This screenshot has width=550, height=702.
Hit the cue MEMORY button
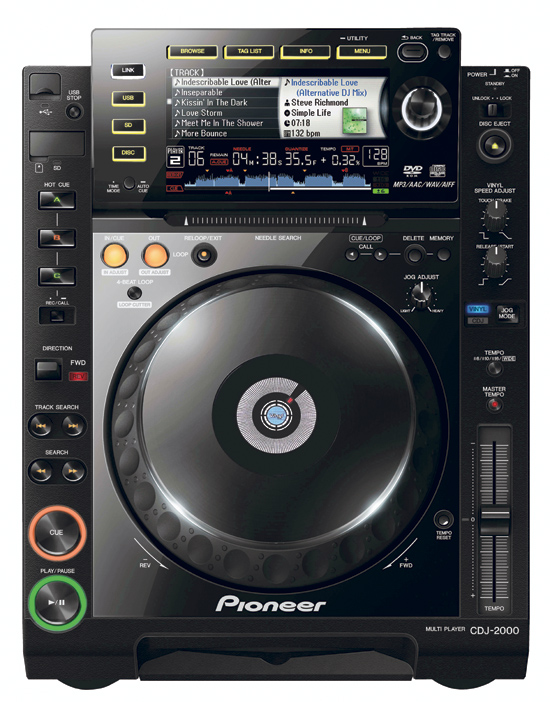(443, 255)
